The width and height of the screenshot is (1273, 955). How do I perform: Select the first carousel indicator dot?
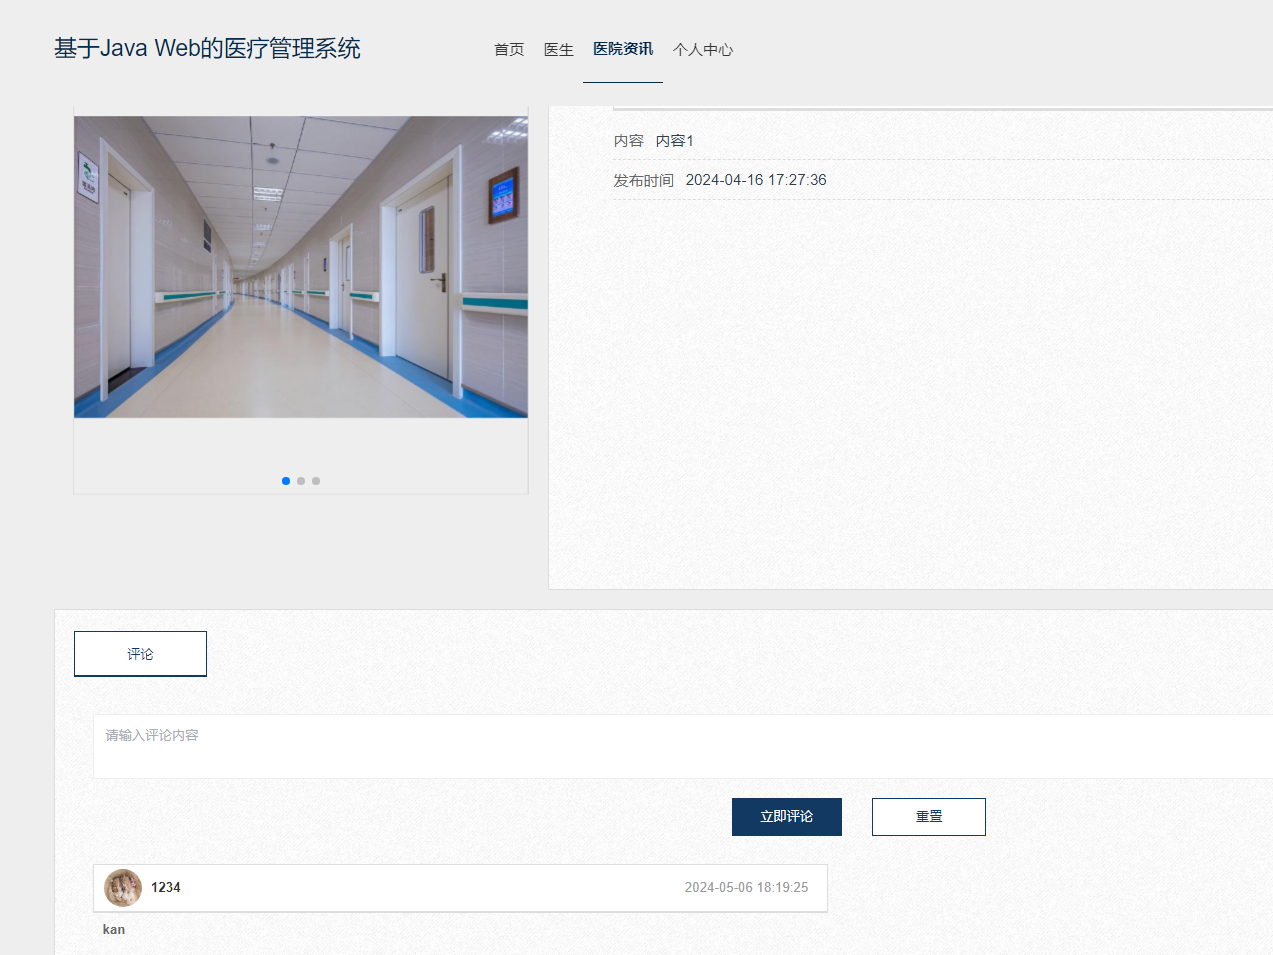pyautogui.click(x=286, y=481)
